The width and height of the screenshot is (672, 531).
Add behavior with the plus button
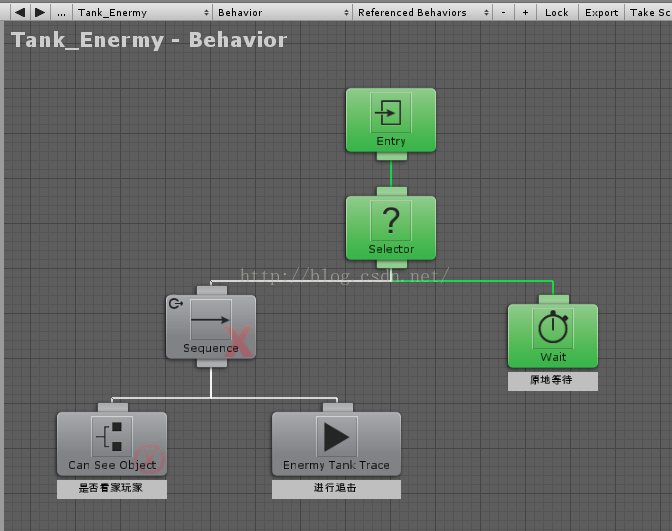pyautogui.click(x=525, y=12)
